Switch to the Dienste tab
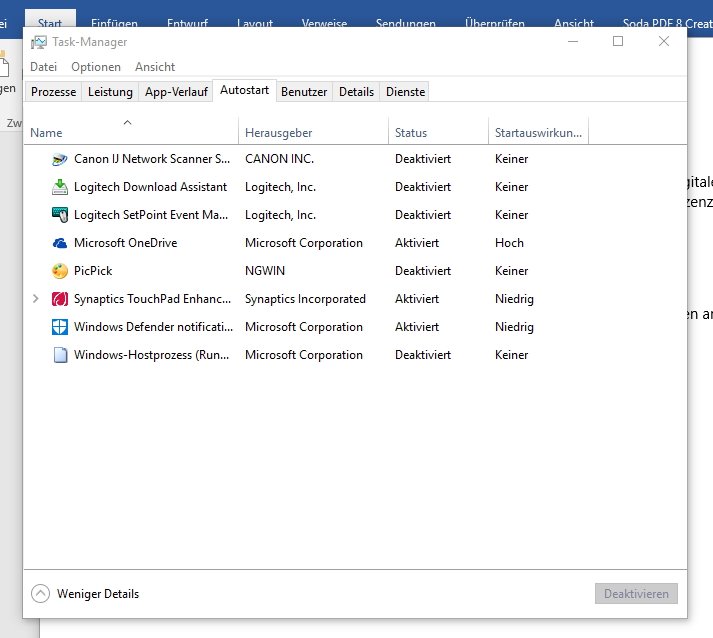 [x=405, y=92]
